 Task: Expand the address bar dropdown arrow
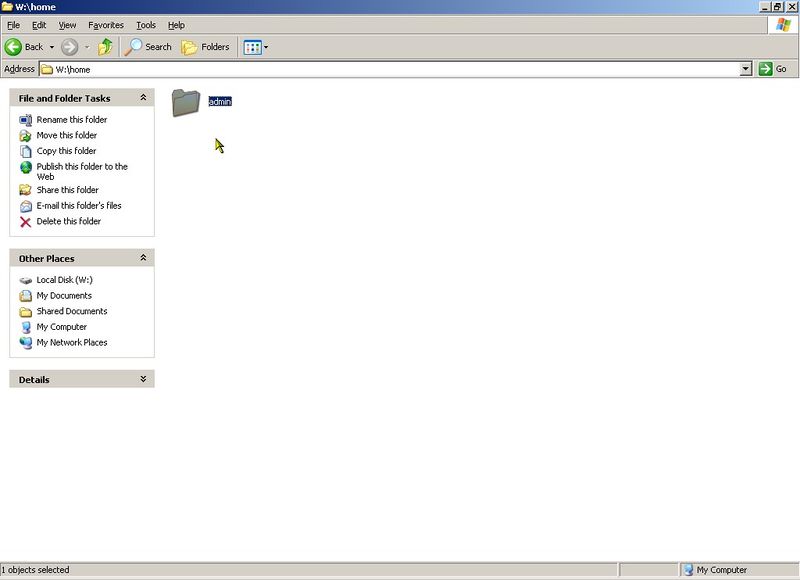[x=745, y=69]
